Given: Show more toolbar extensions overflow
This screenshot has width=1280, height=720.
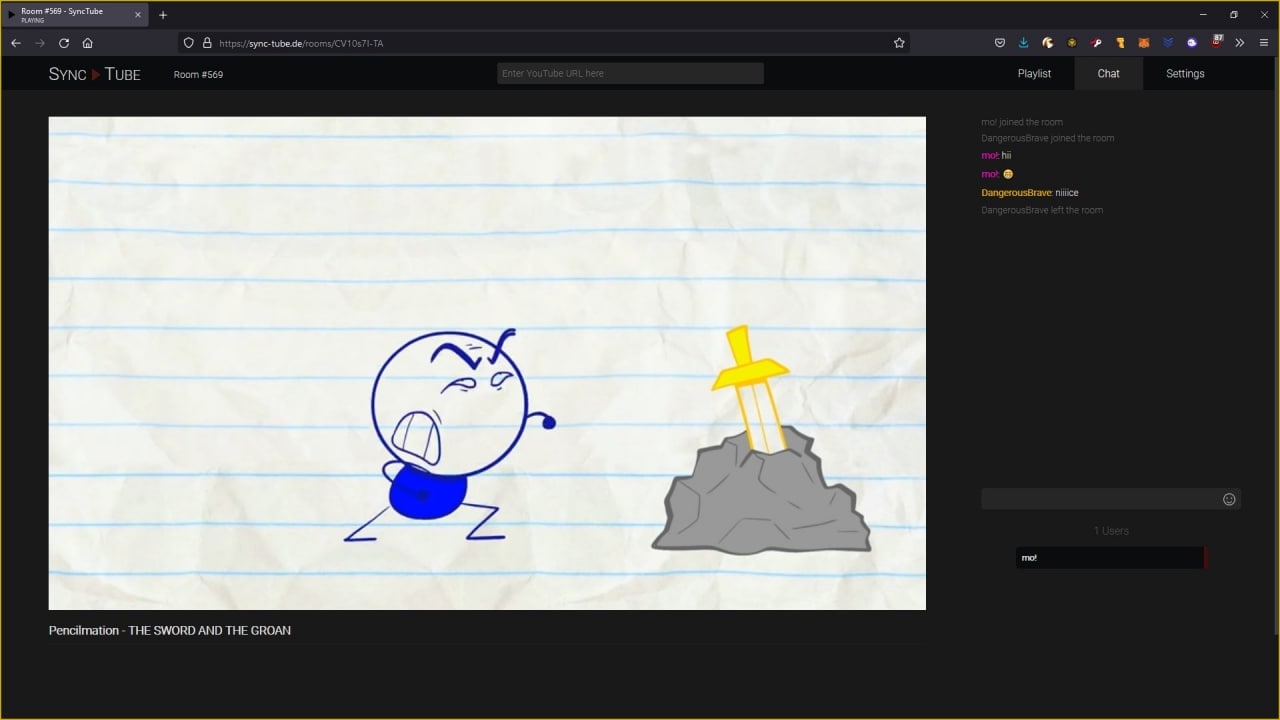Looking at the screenshot, I should (x=1240, y=43).
